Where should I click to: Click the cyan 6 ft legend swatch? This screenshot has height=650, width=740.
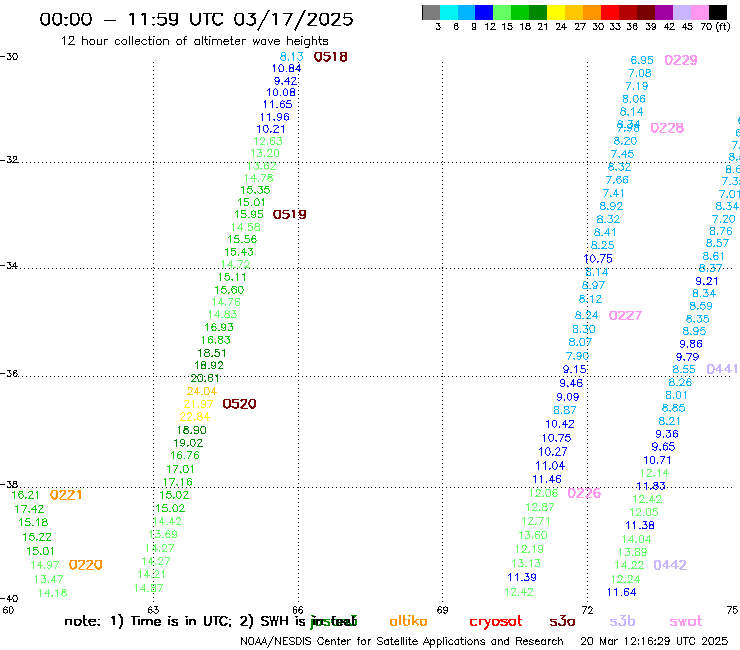(449, 12)
